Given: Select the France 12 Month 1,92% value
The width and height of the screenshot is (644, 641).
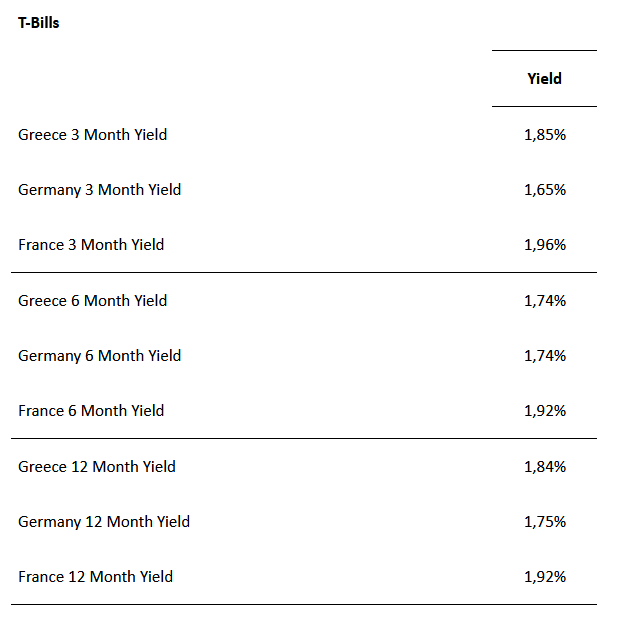Looking at the screenshot, I should (x=544, y=577).
